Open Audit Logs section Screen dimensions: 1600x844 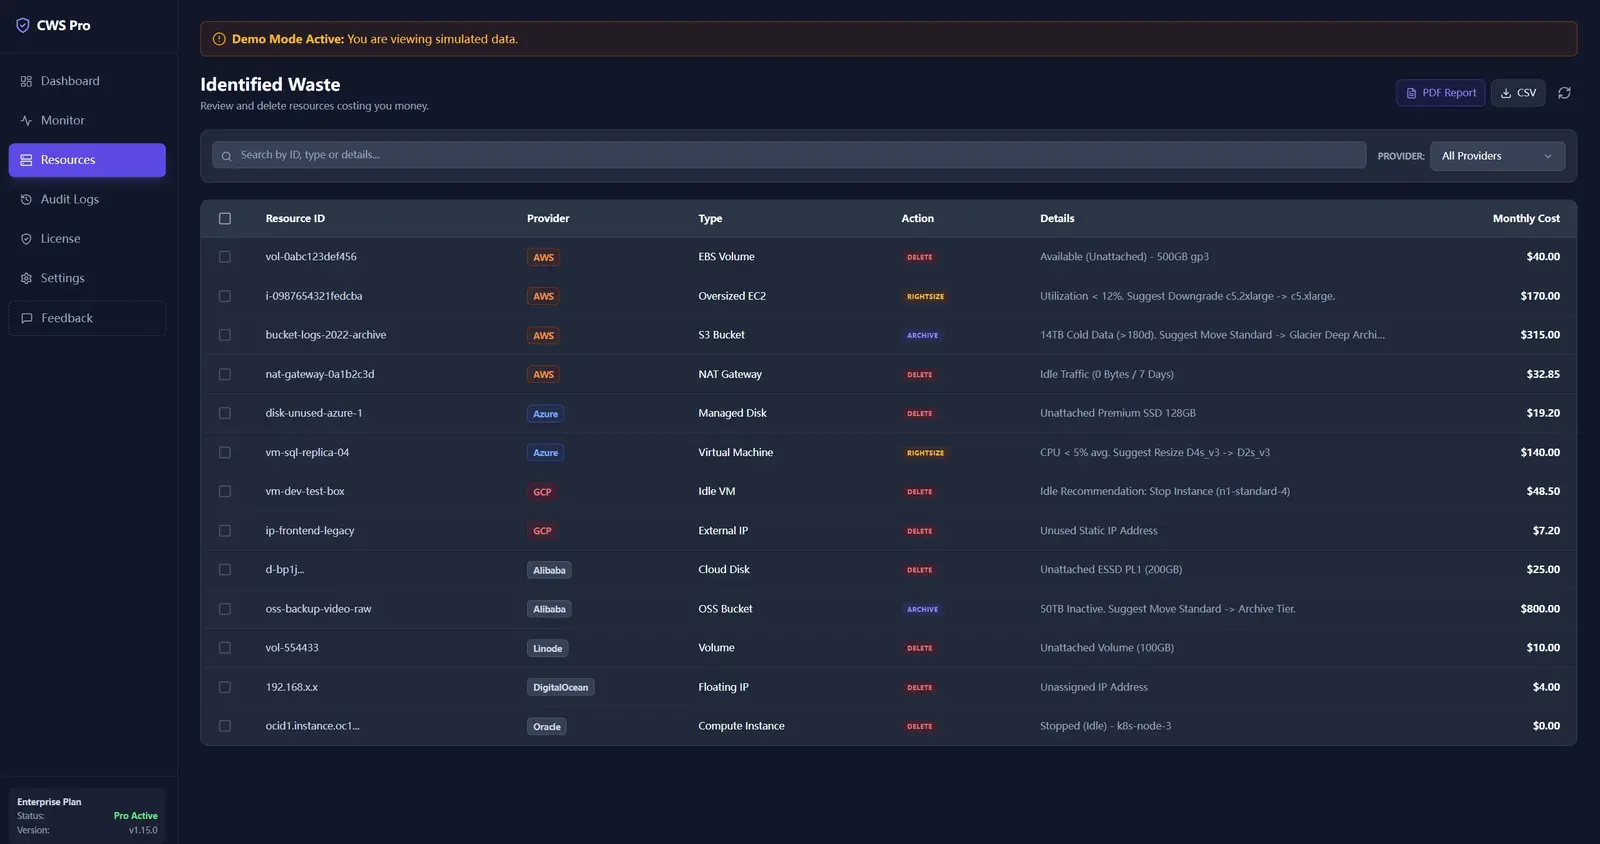coord(87,200)
